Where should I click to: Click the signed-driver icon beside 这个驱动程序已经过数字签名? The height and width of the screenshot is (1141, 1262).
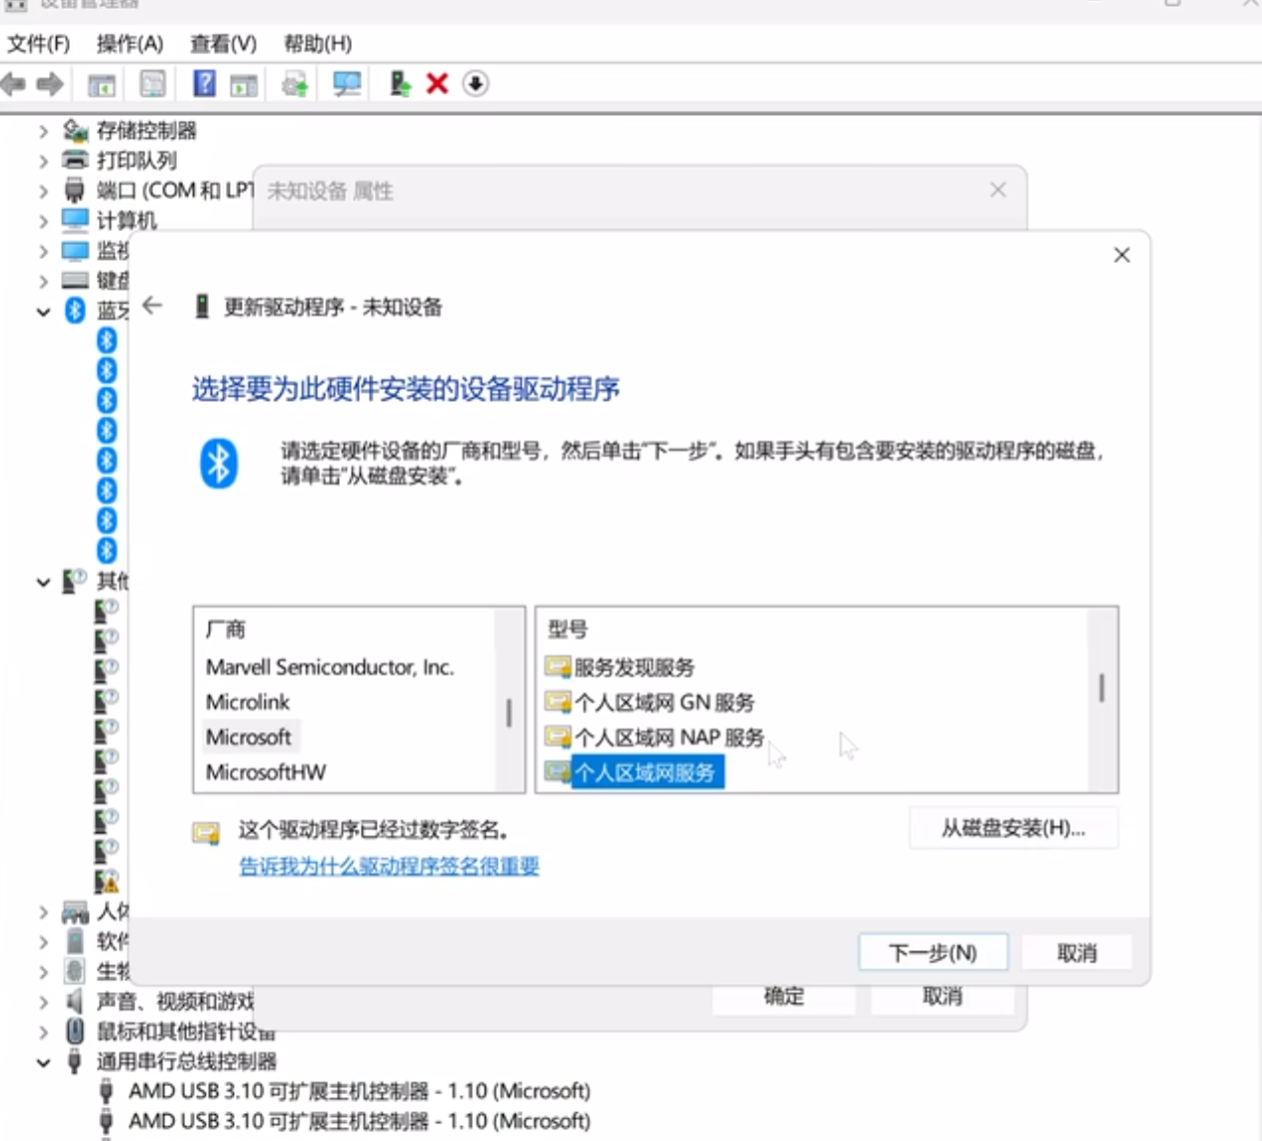pyautogui.click(x=206, y=832)
